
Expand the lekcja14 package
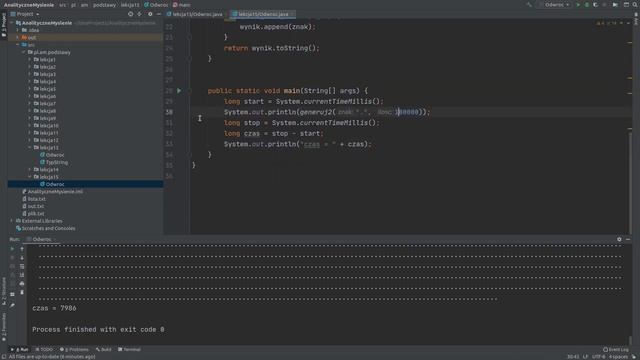coord(30,169)
